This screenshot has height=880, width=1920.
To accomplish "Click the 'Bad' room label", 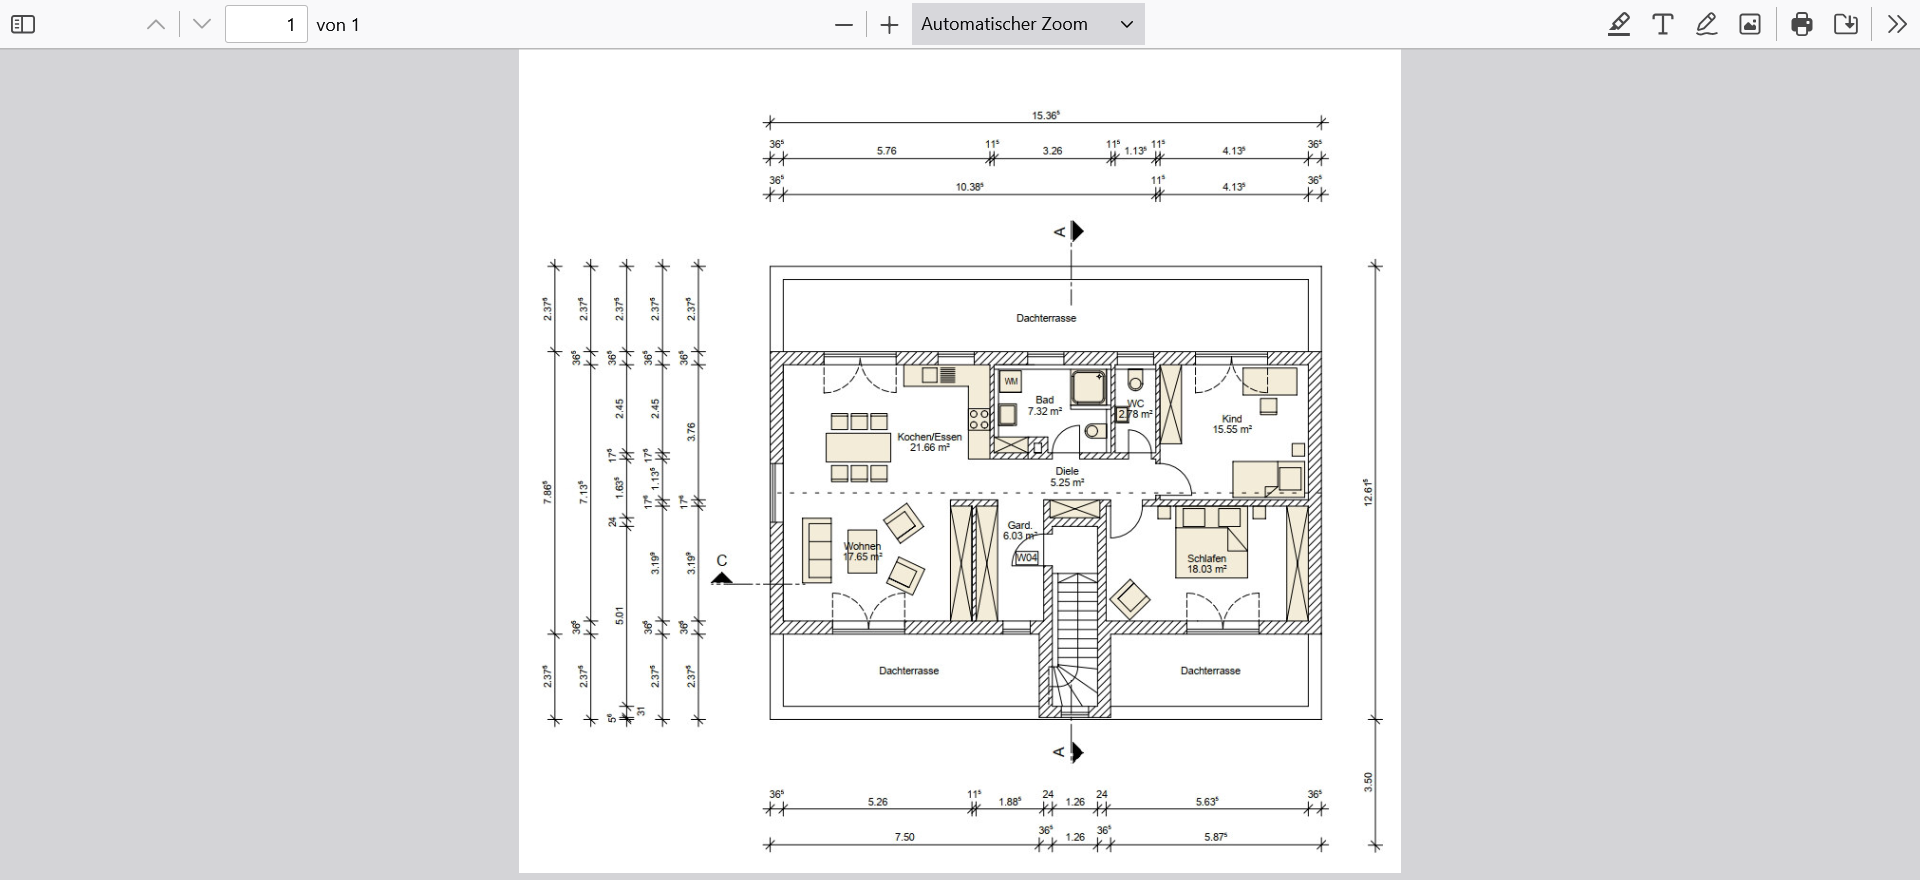I will point(1045,400).
